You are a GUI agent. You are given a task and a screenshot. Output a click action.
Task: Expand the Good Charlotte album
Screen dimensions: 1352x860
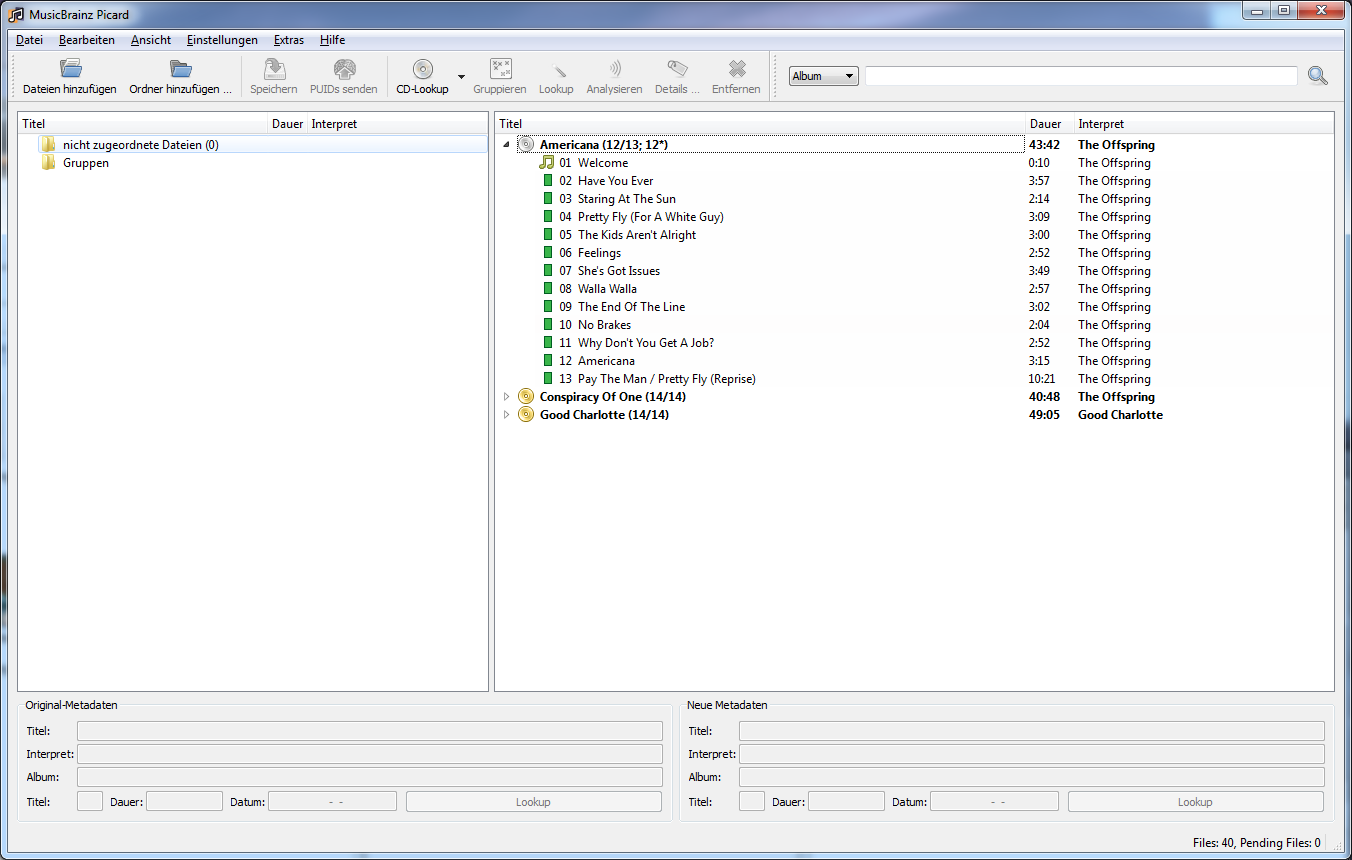(506, 415)
